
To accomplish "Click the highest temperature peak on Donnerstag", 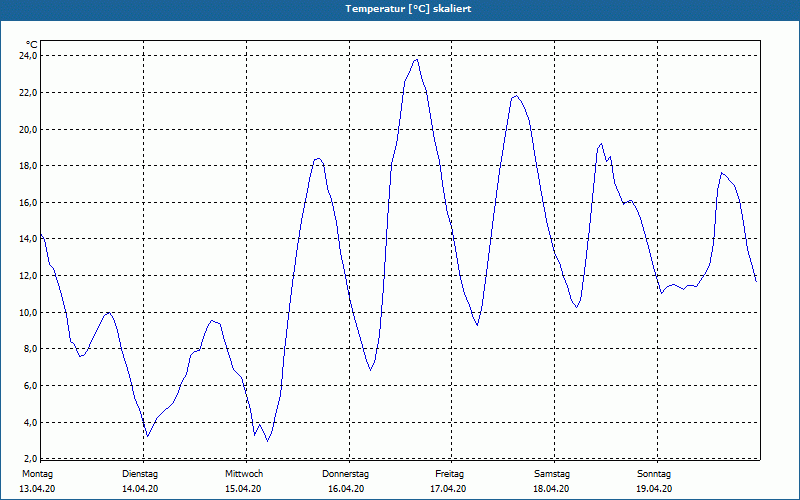I will point(417,60).
